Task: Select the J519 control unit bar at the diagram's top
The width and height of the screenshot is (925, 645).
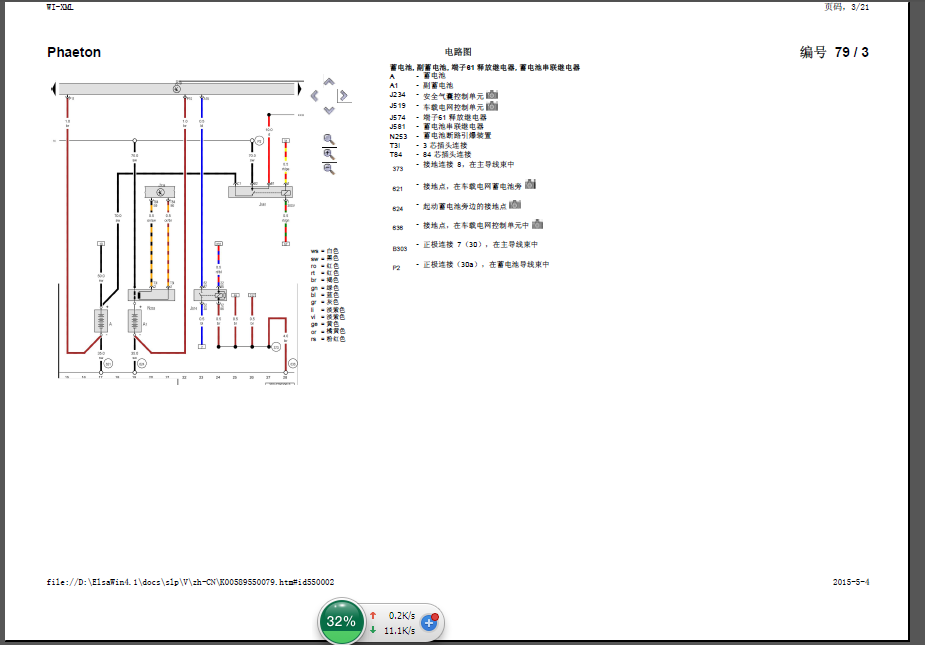Action: coord(176,89)
